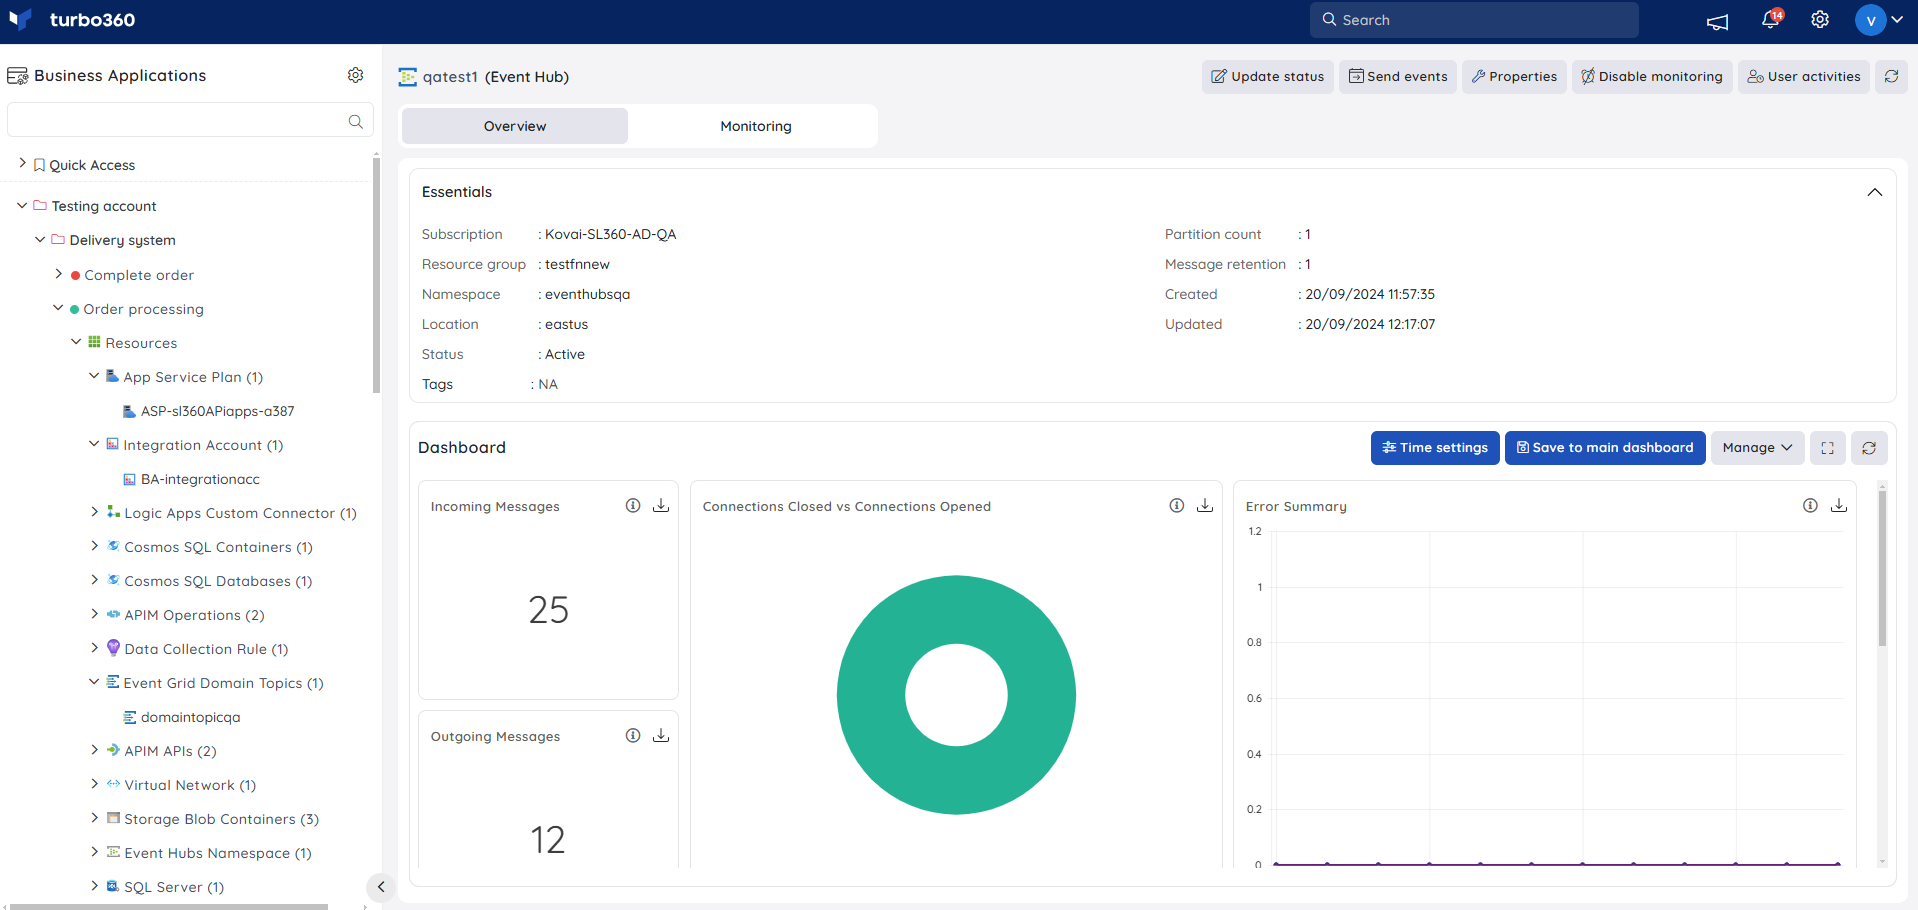1918x910 pixels.
Task: Show Connections Closed vs Opened info
Action: point(1177,506)
